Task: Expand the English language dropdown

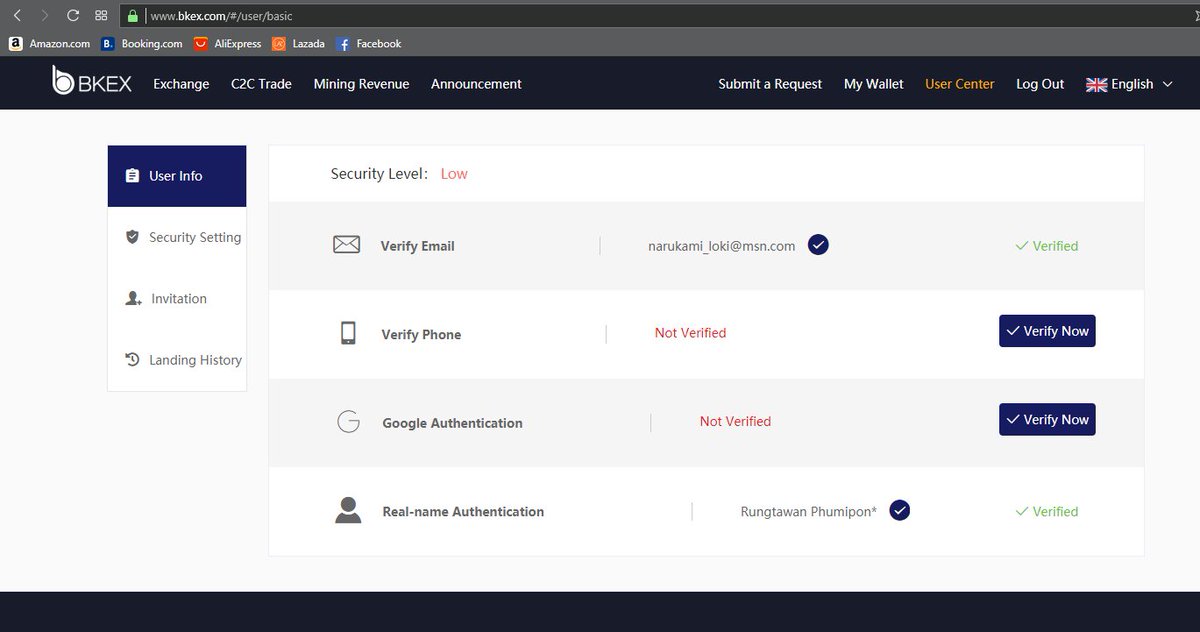Action: click(x=1129, y=84)
